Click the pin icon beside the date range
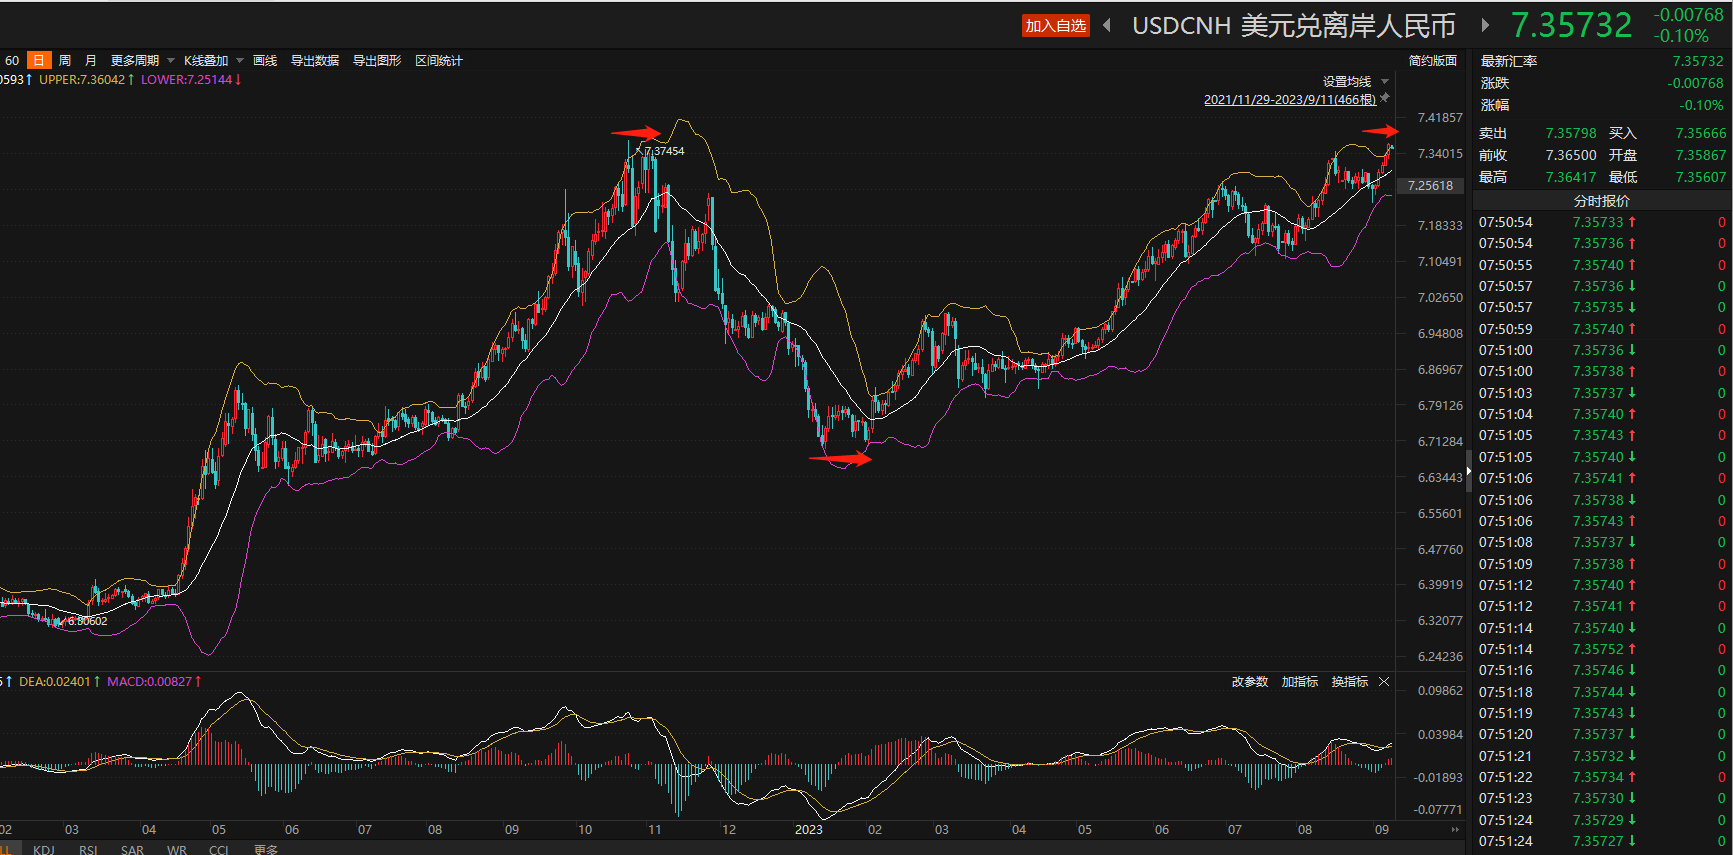1733x855 pixels. pos(1385,98)
